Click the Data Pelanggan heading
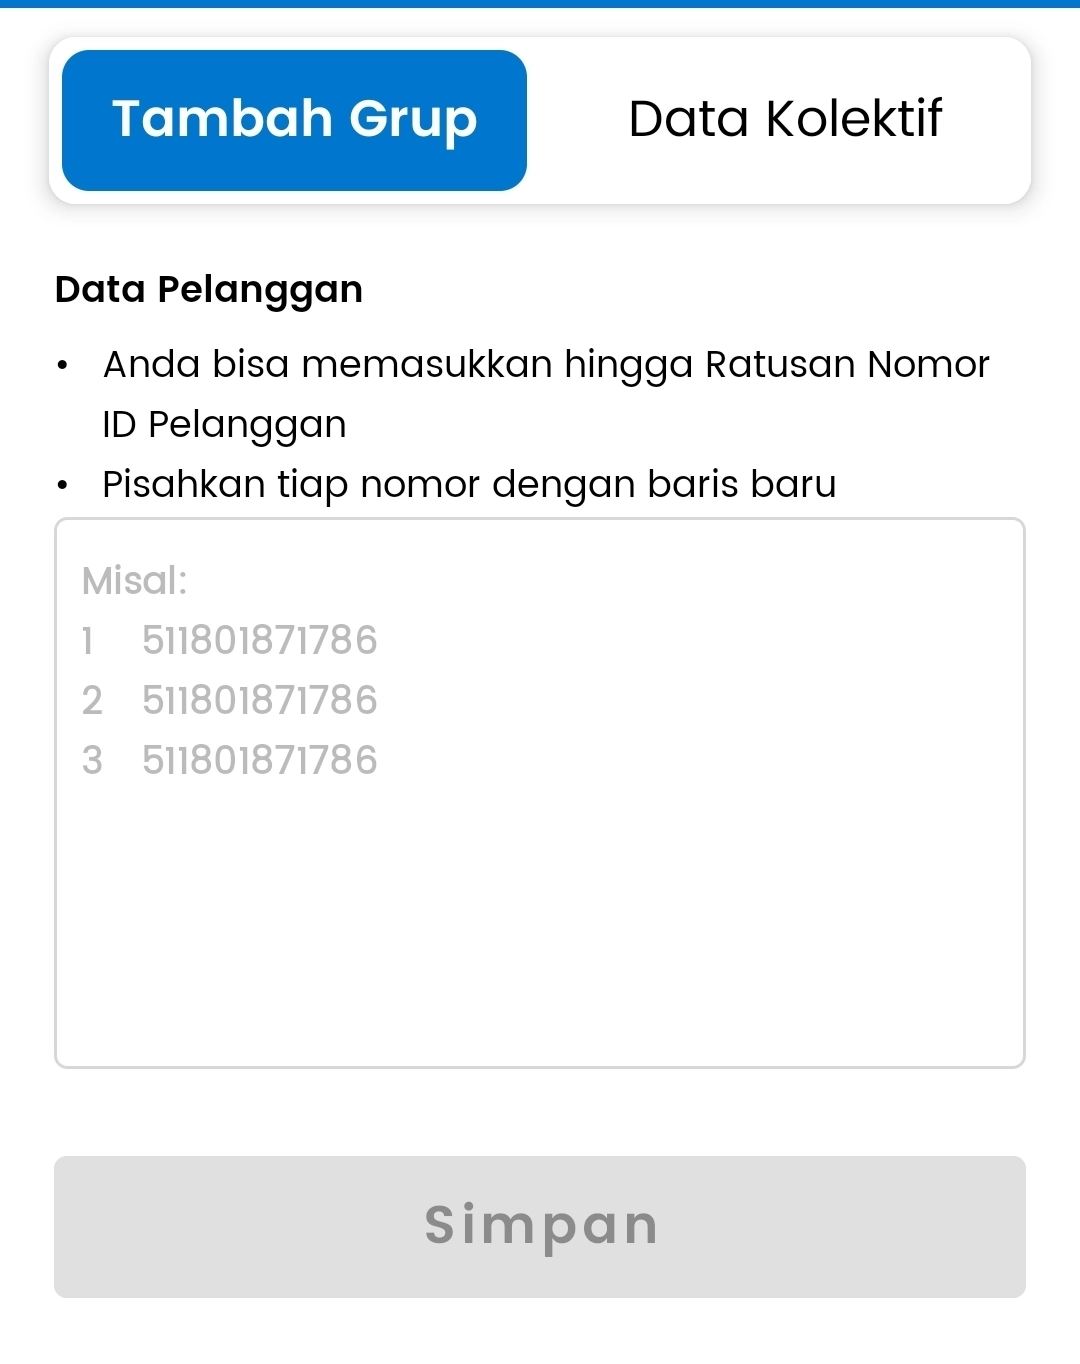The height and width of the screenshot is (1364, 1080). [209, 289]
